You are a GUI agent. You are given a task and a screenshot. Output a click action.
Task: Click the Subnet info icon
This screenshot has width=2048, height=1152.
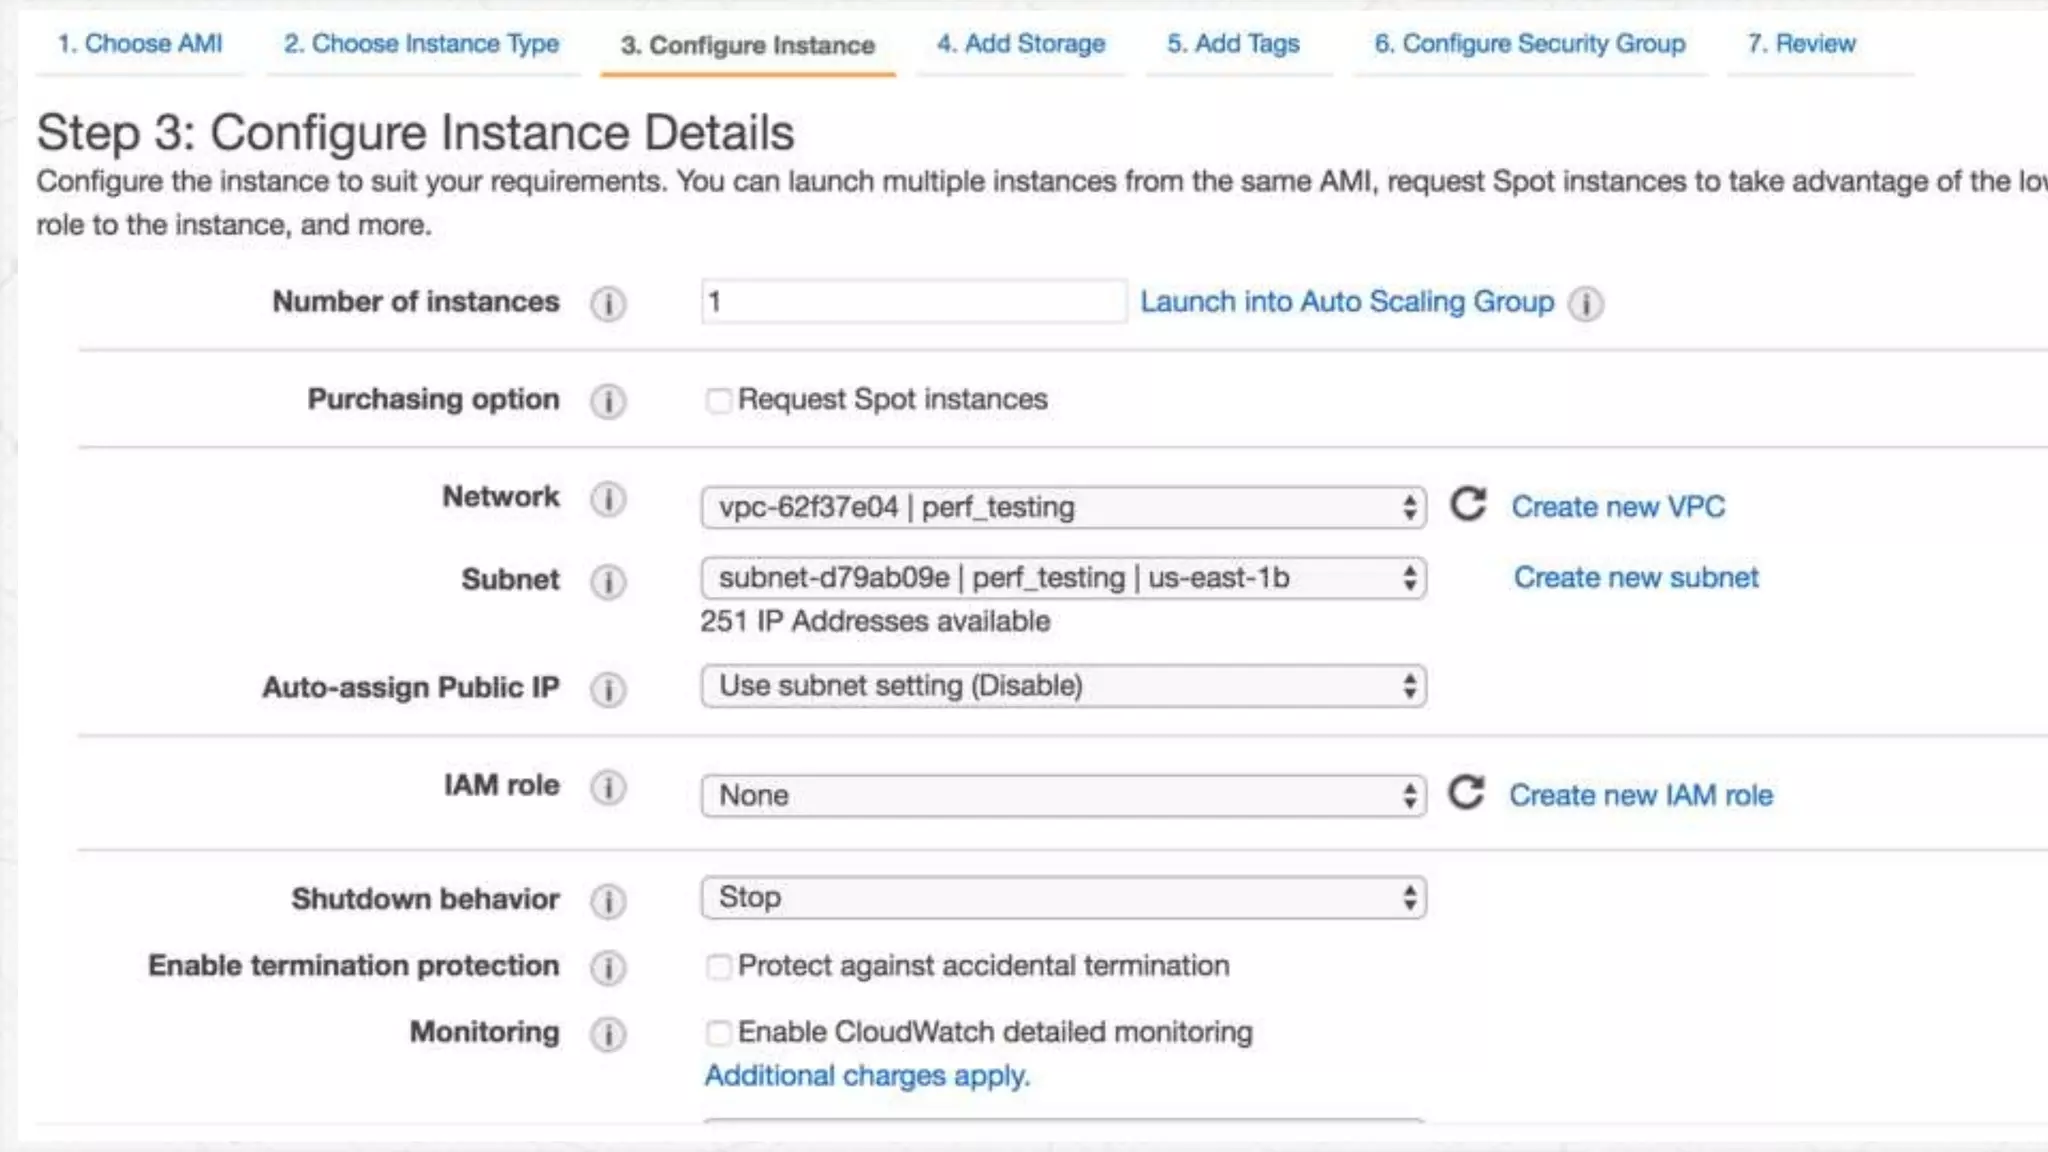(607, 581)
